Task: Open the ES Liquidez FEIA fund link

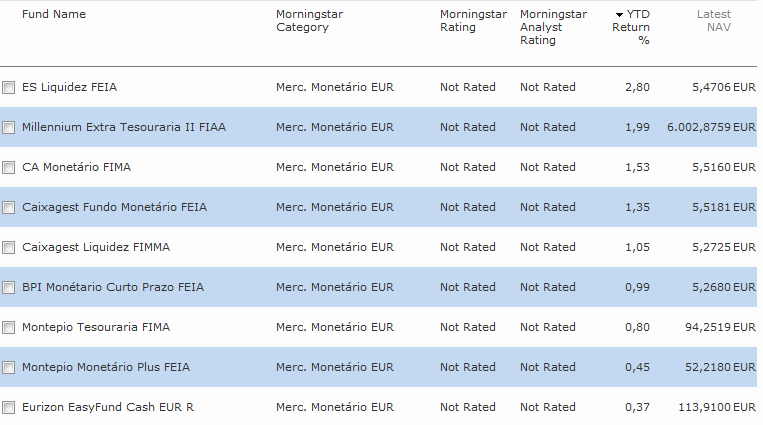Action: coord(69,87)
